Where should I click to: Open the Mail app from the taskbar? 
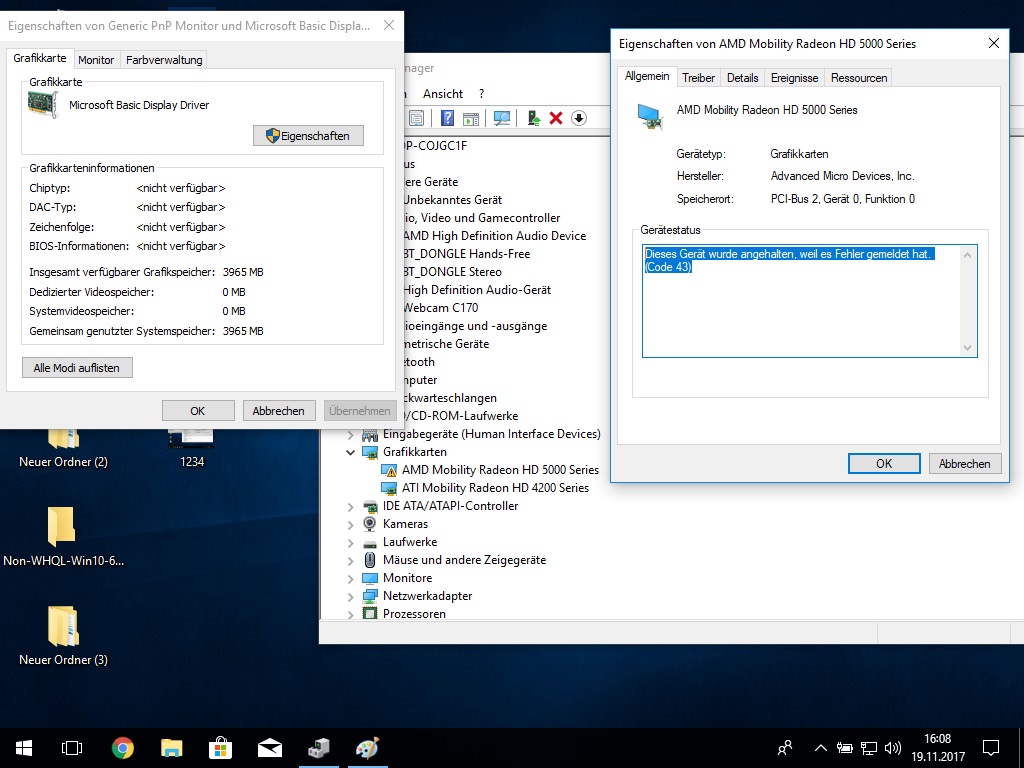click(270, 748)
